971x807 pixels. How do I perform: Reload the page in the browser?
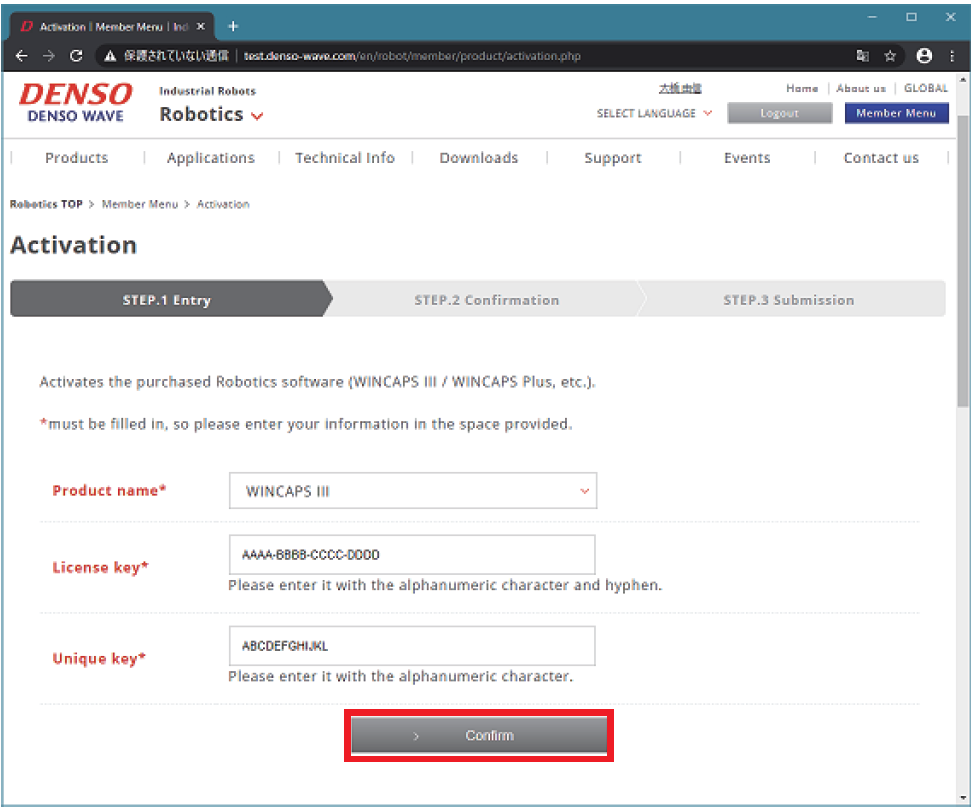pos(76,56)
